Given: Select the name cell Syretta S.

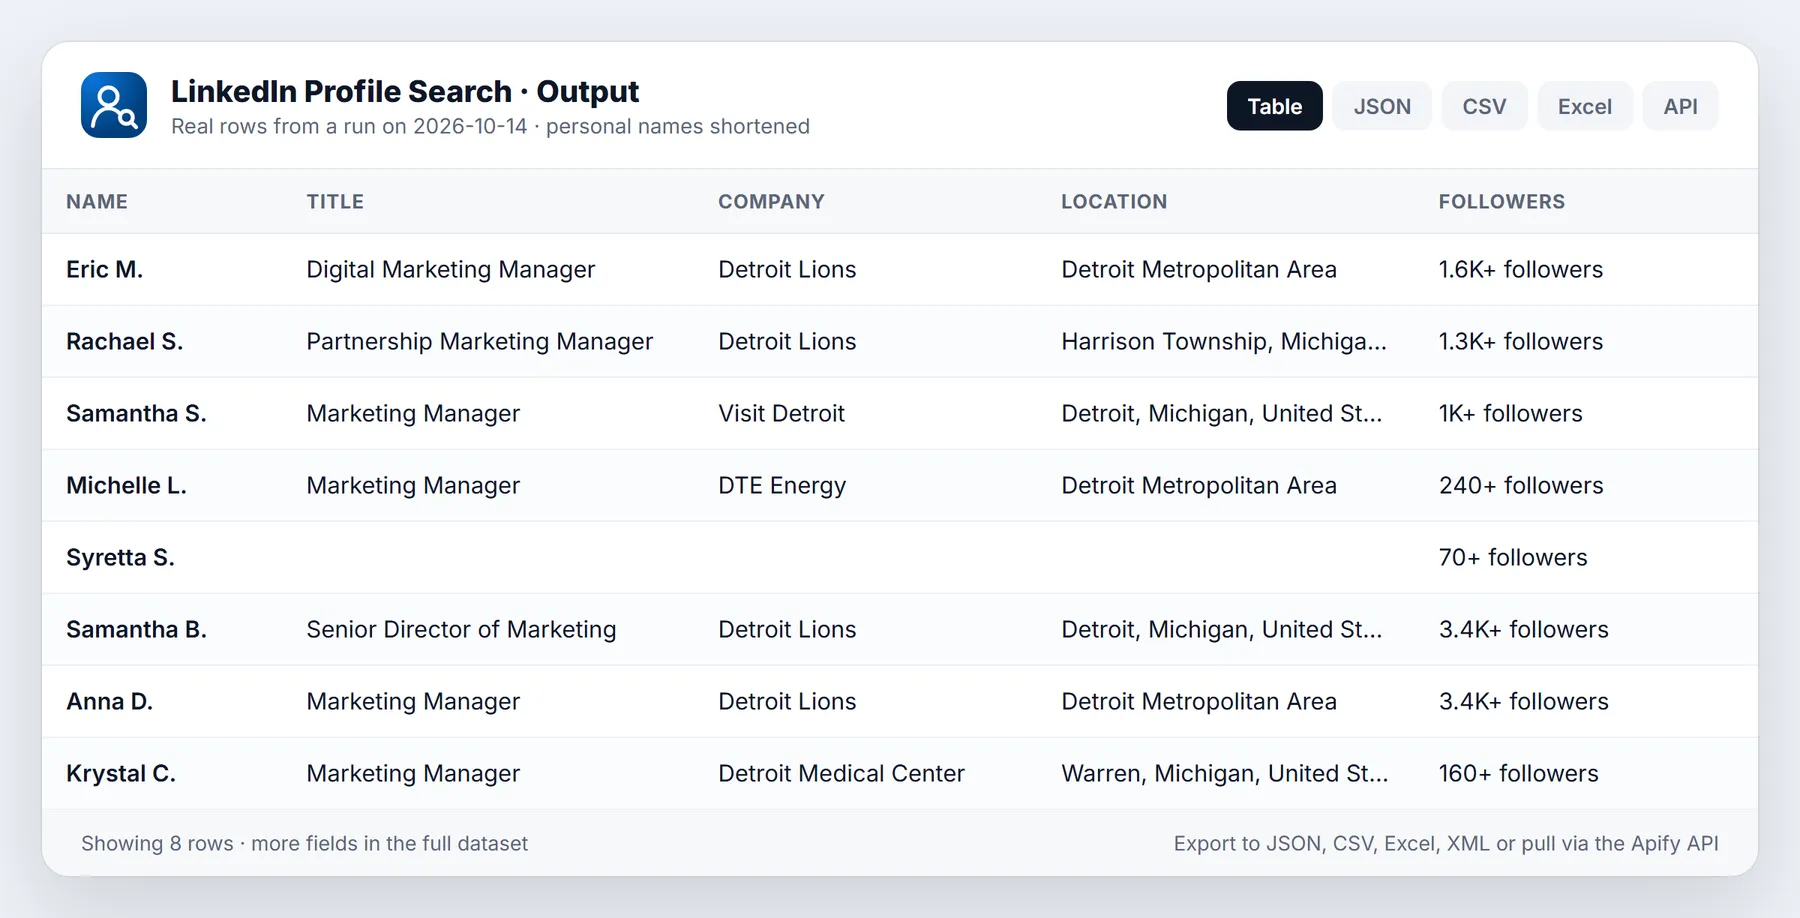Looking at the screenshot, I should [x=120, y=557].
